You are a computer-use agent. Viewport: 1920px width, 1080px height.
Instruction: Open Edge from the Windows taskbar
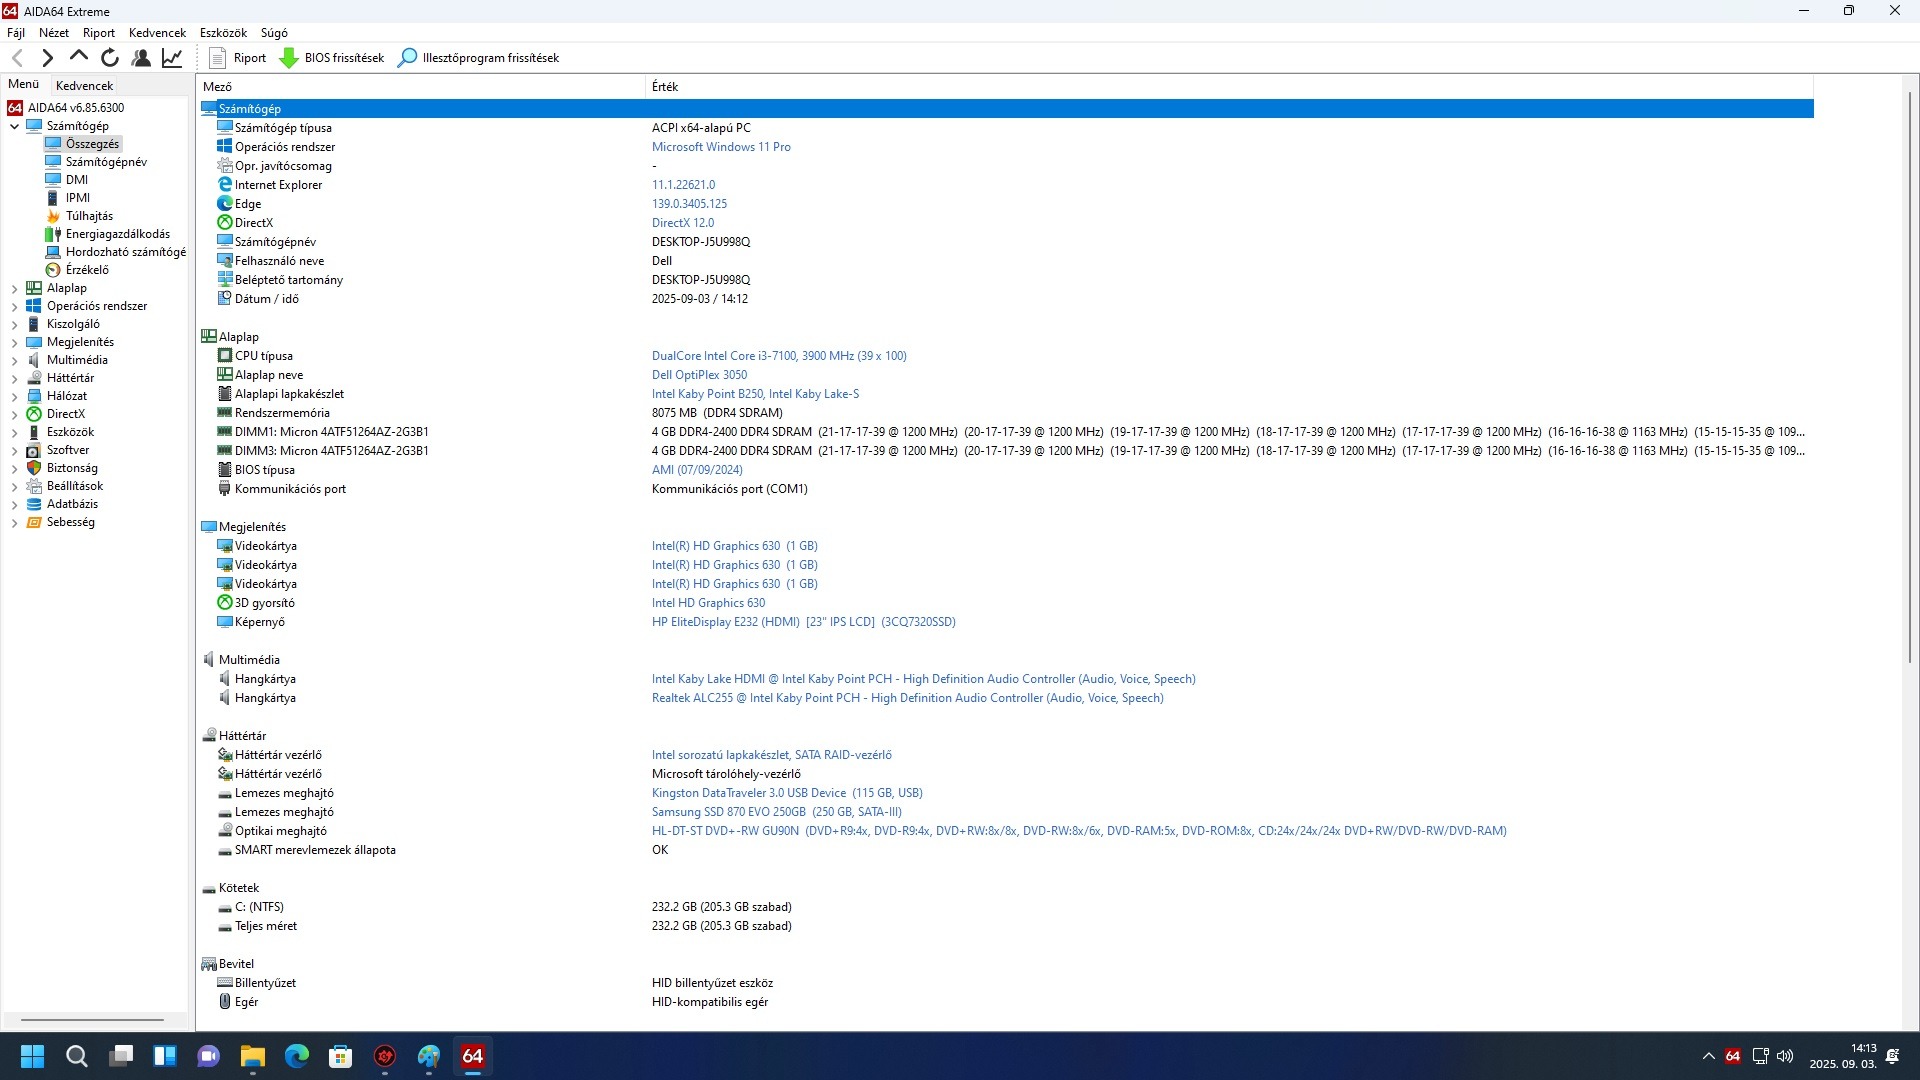pyautogui.click(x=297, y=1056)
